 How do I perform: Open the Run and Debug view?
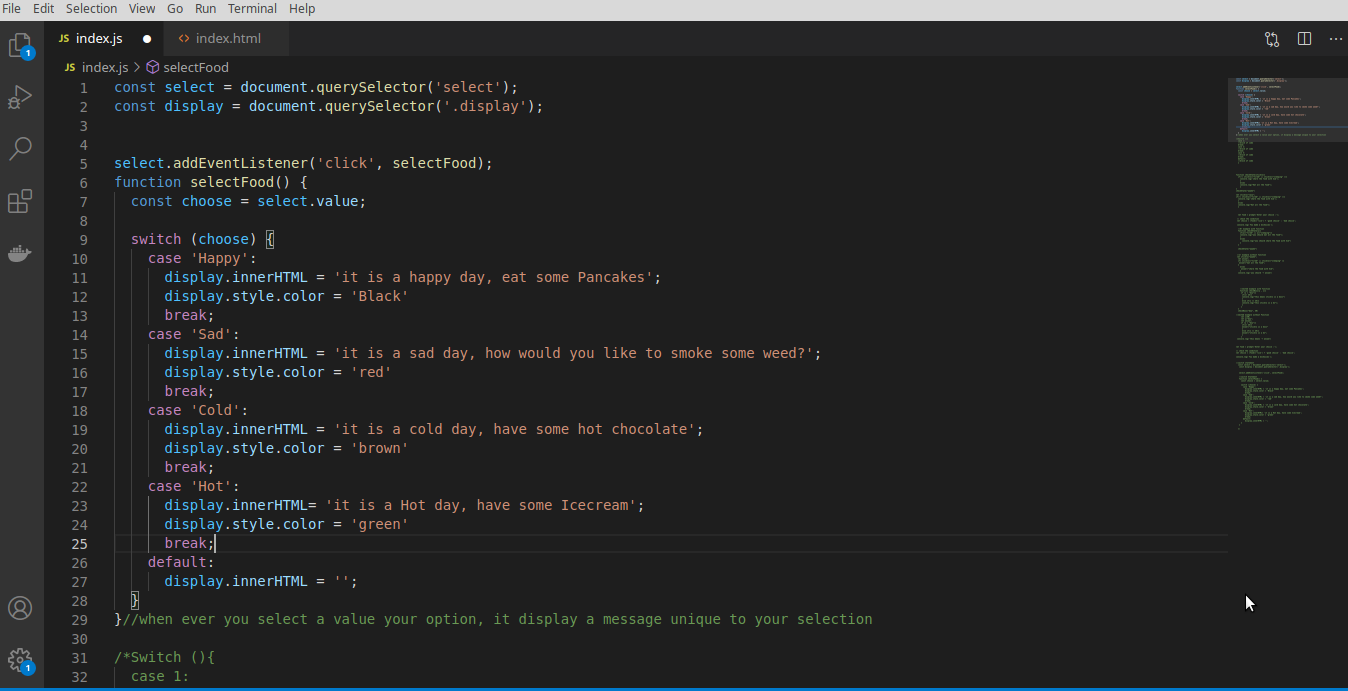click(x=20, y=98)
